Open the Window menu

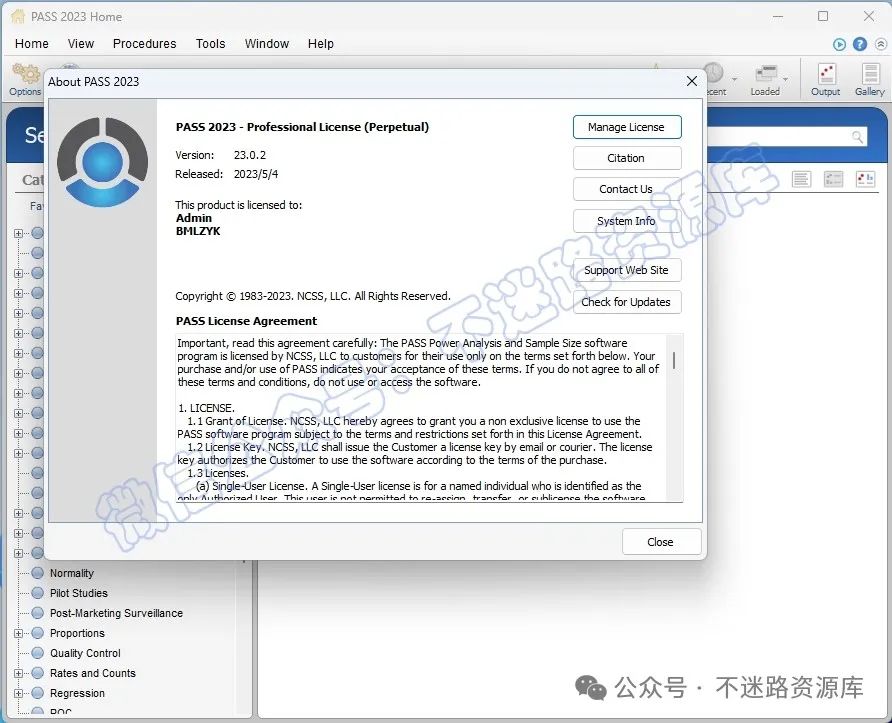pos(267,44)
